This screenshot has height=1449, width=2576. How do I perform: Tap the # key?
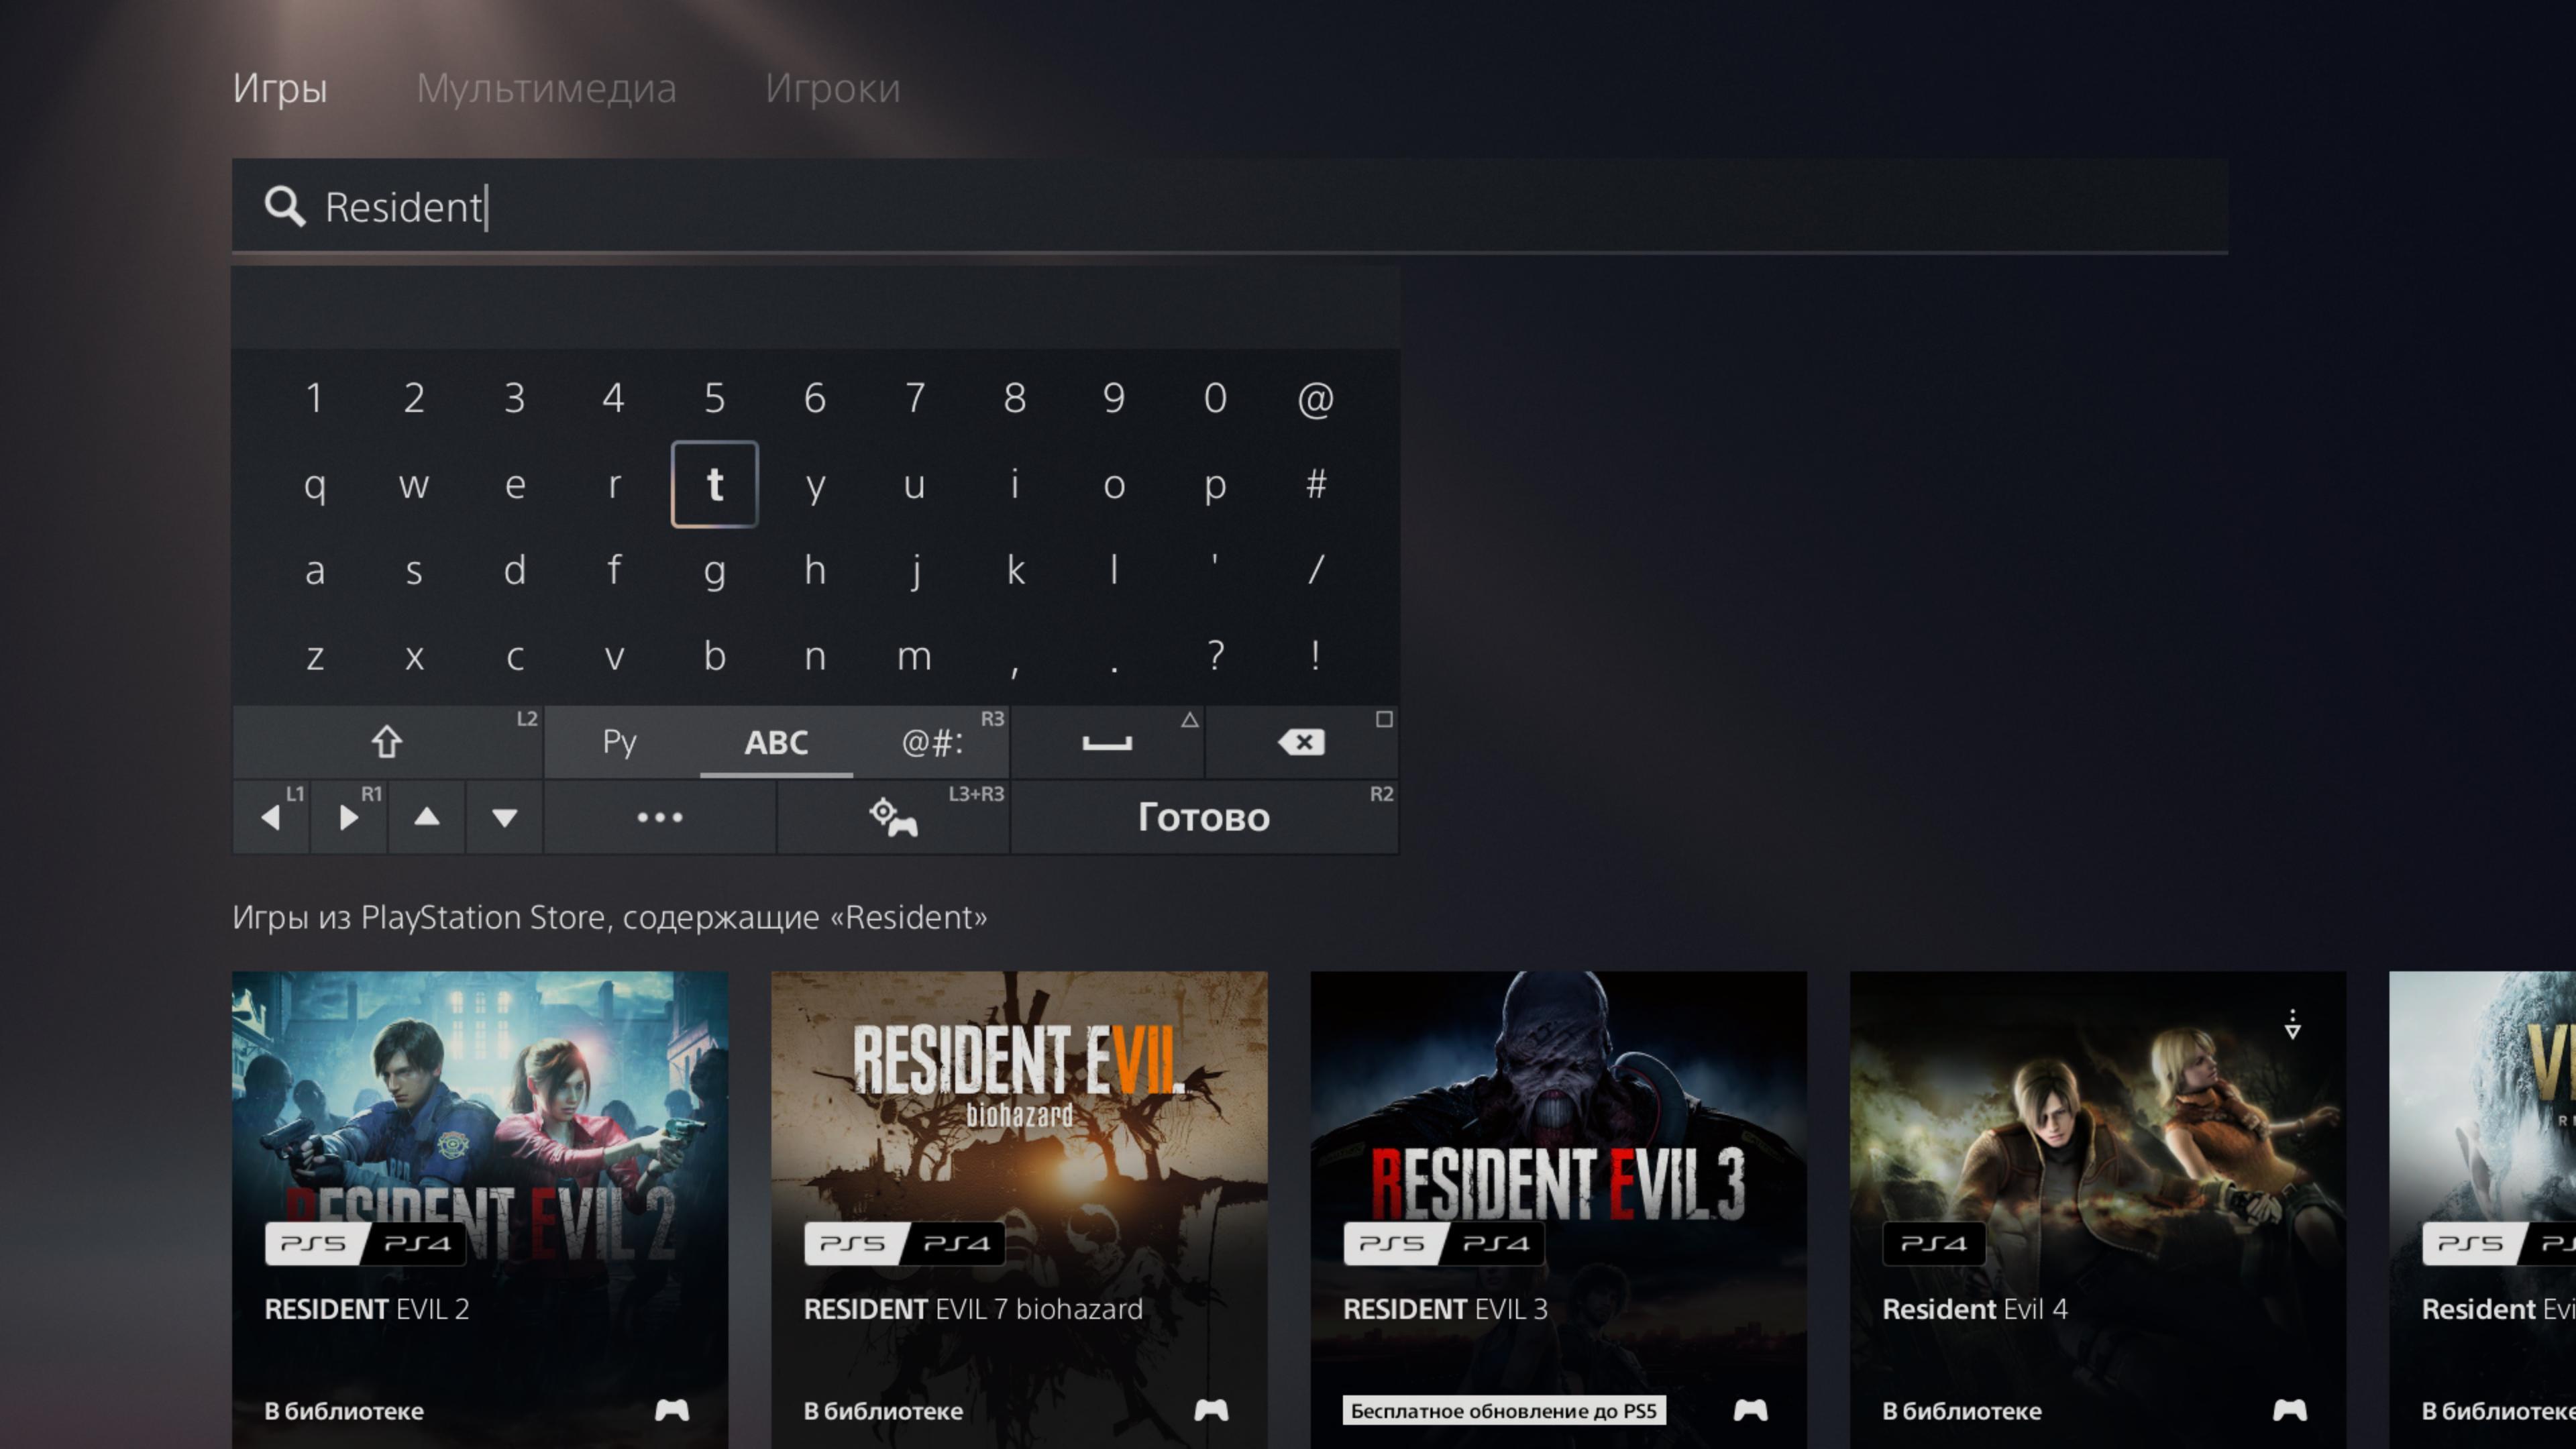click(x=1315, y=484)
